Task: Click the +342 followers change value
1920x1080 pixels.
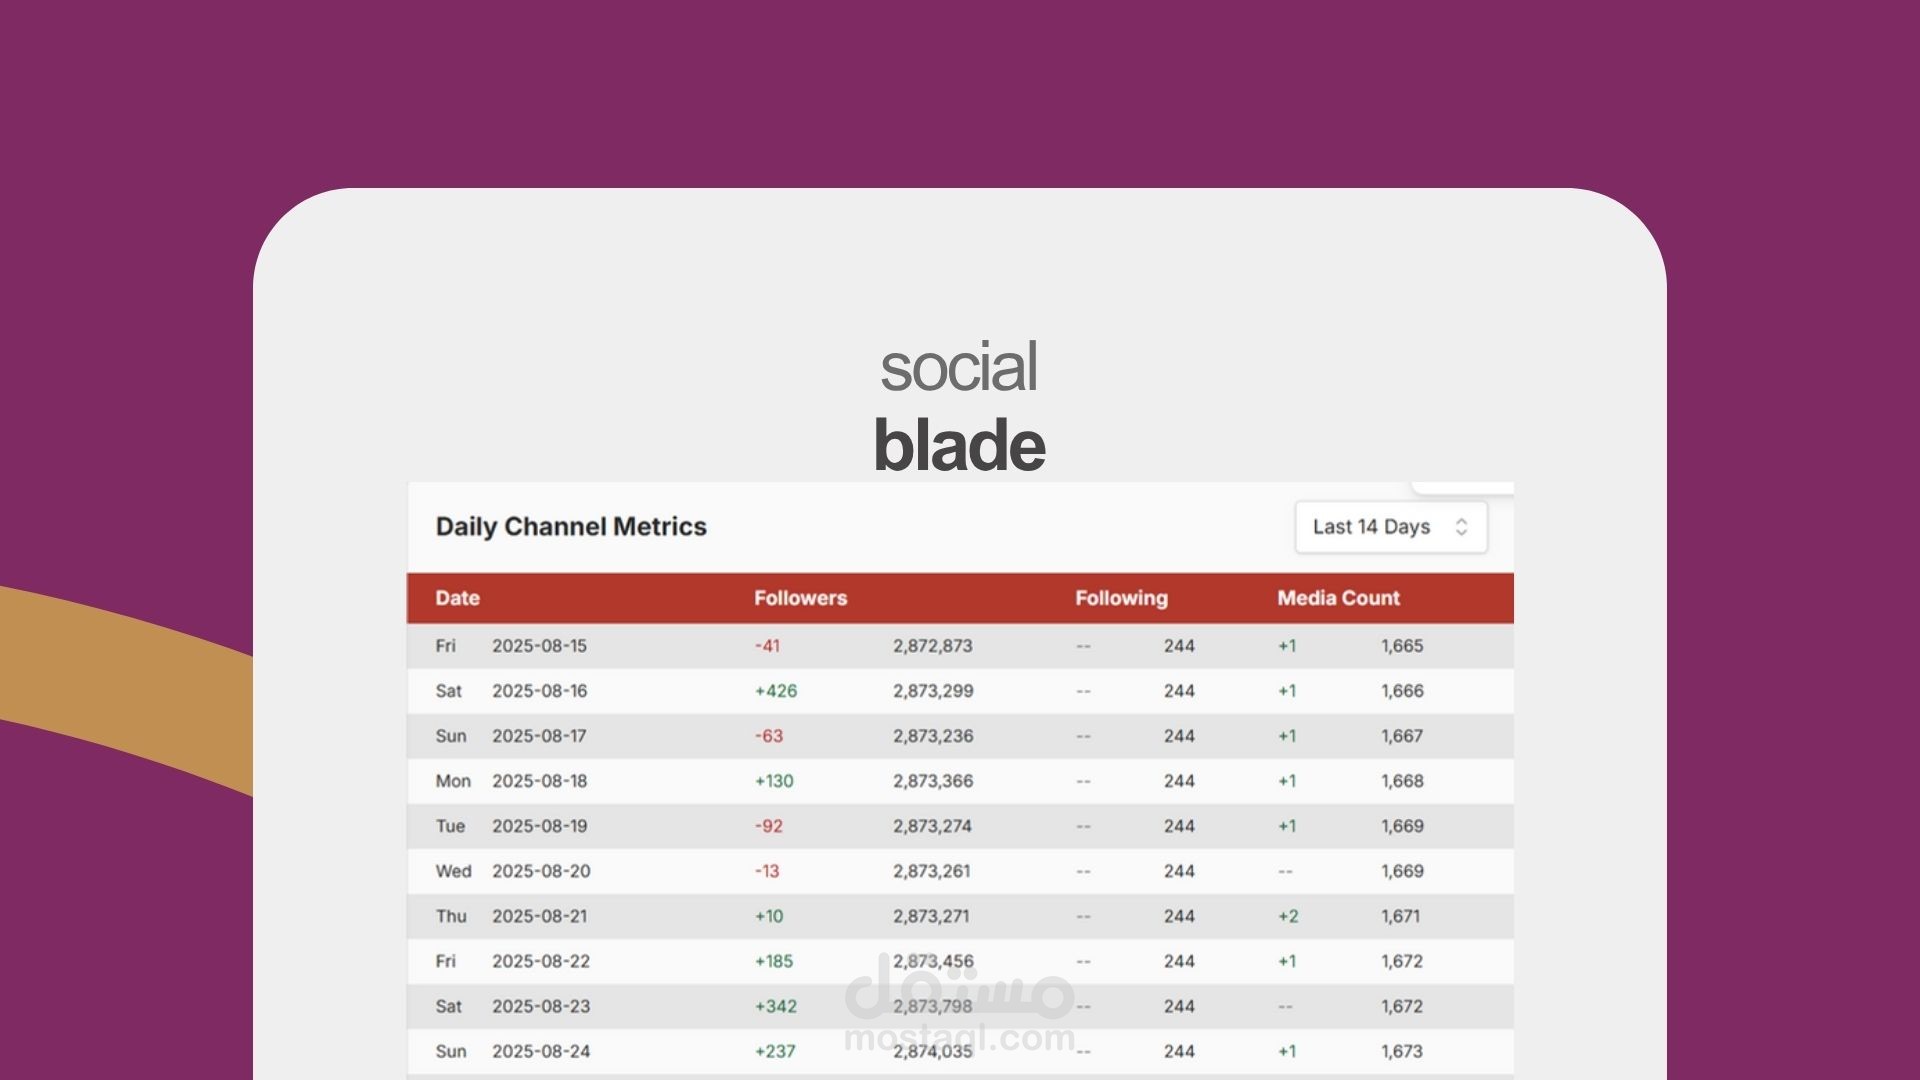Action: [776, 1006]
